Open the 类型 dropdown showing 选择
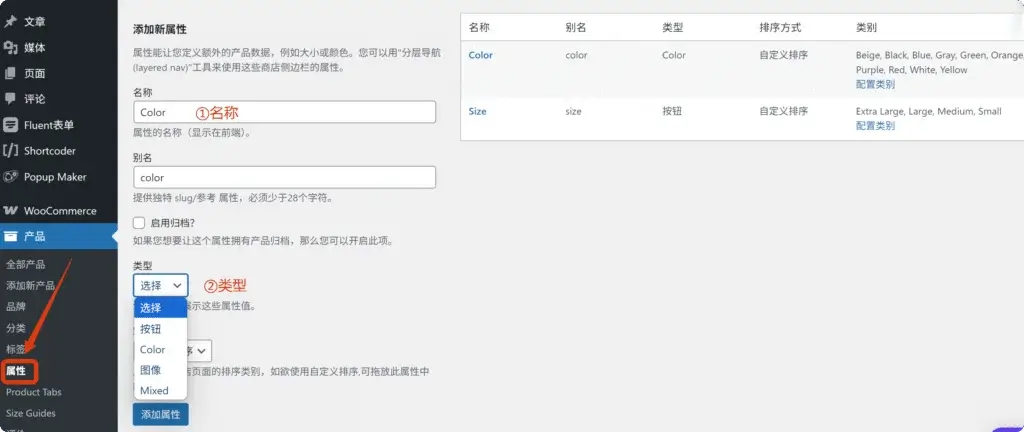 tap(160, 285)
